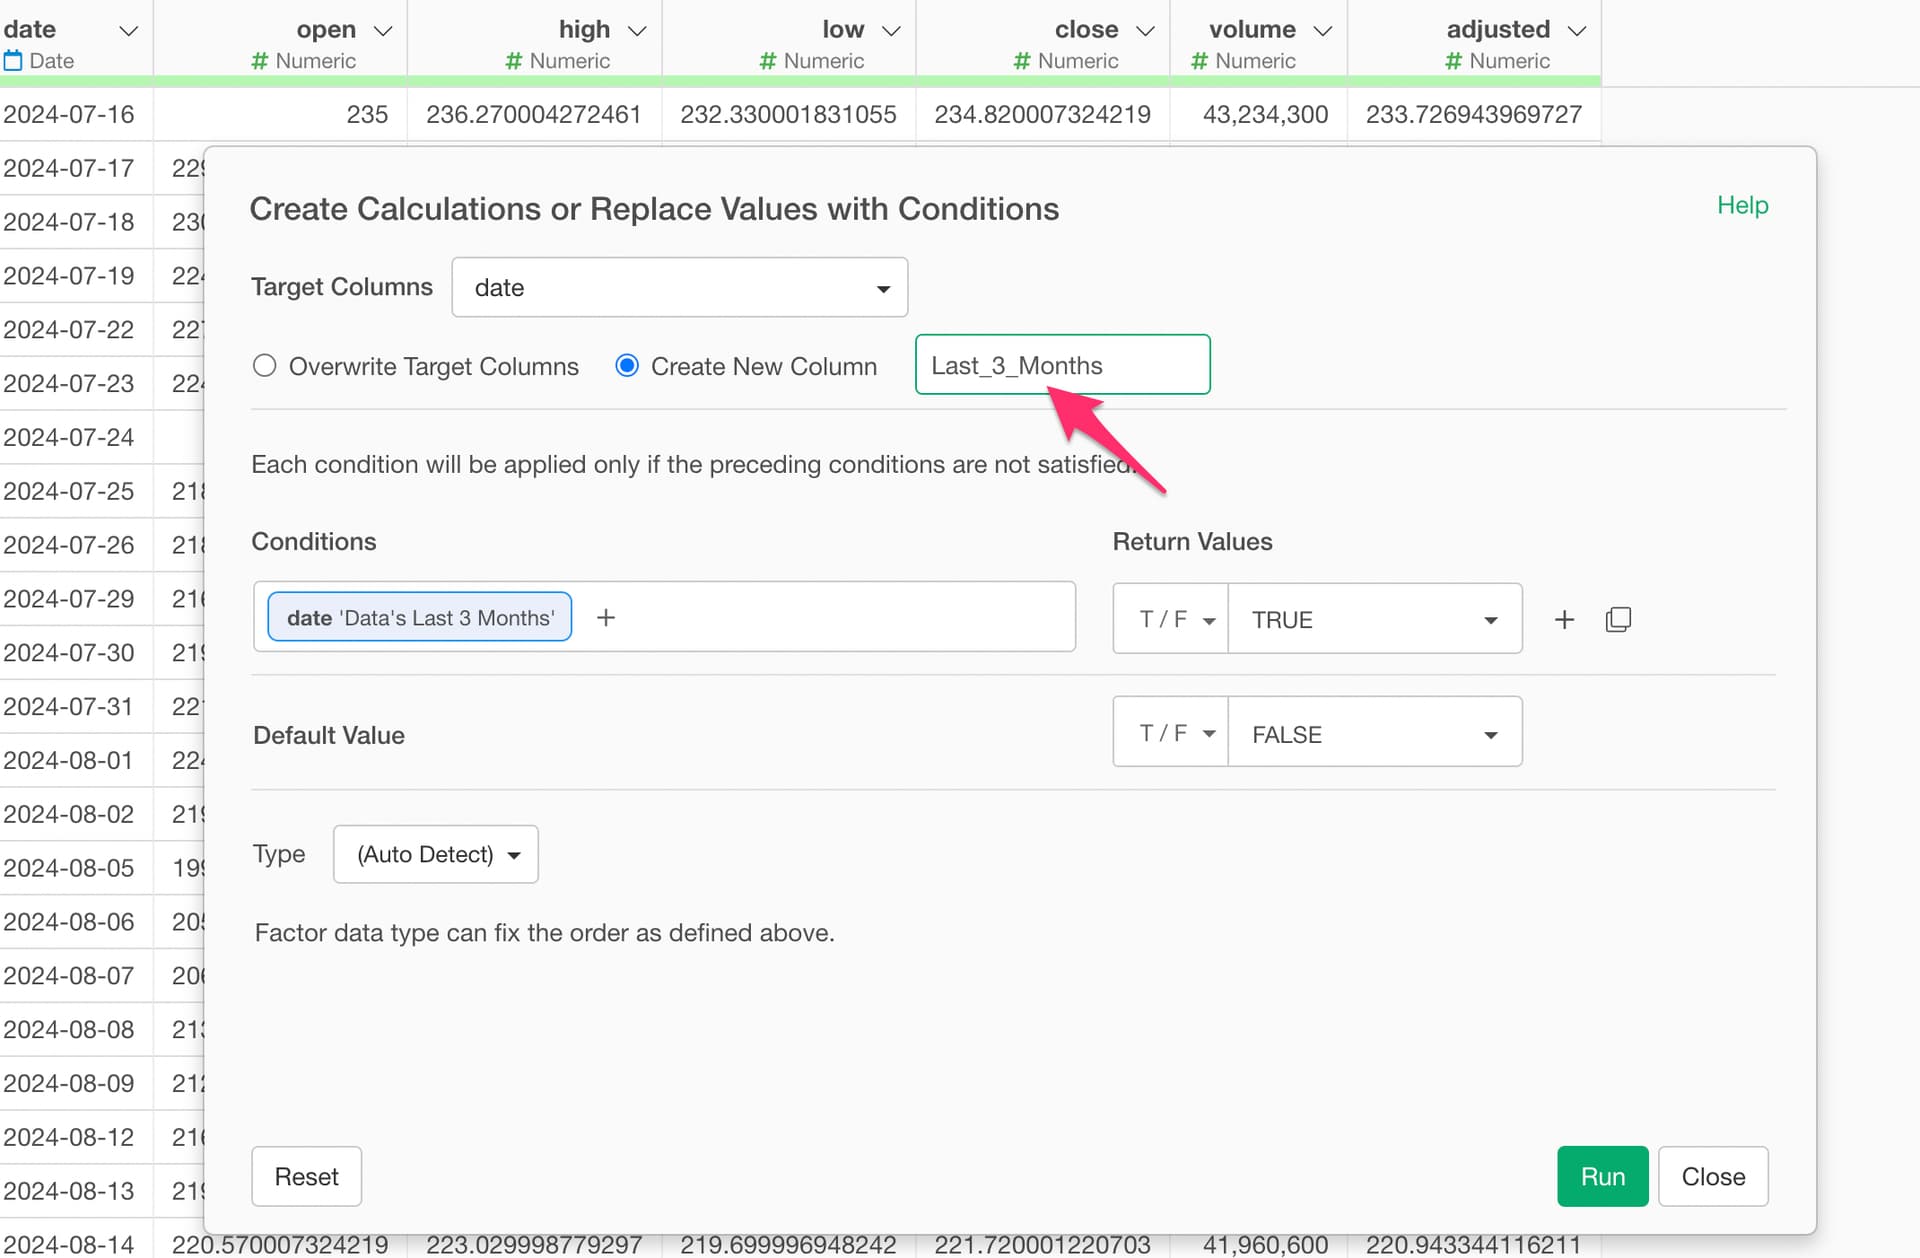Open the T/F type dropdown for Default Value
The width and height of the screenshot is (1920, 1258).
coord(1171,733)
